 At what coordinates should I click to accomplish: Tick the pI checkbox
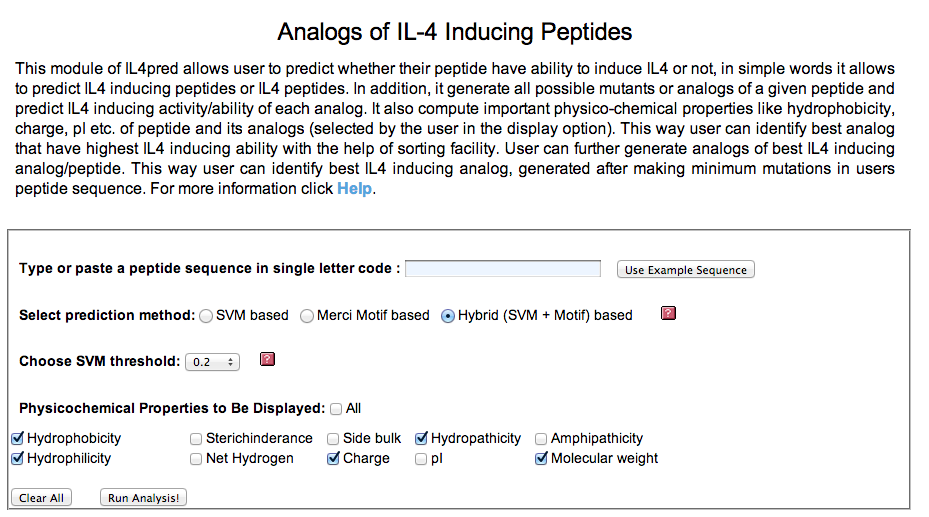(x=422, y=459)
